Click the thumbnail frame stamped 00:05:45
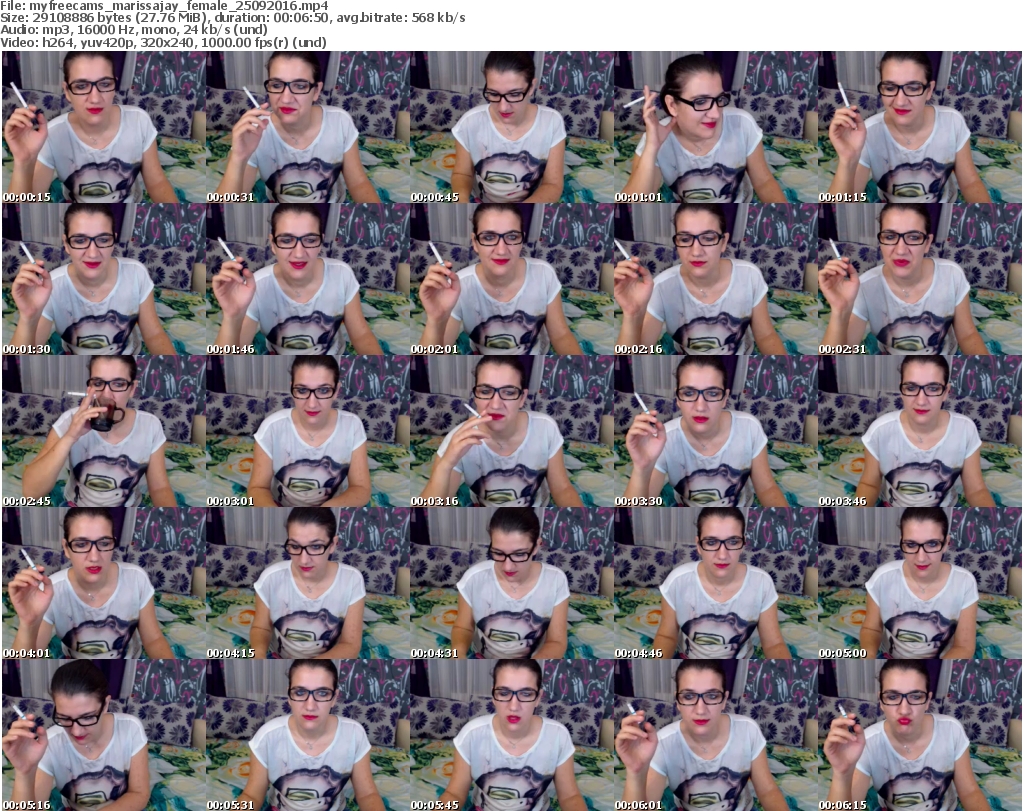 [x=512, y=735]
